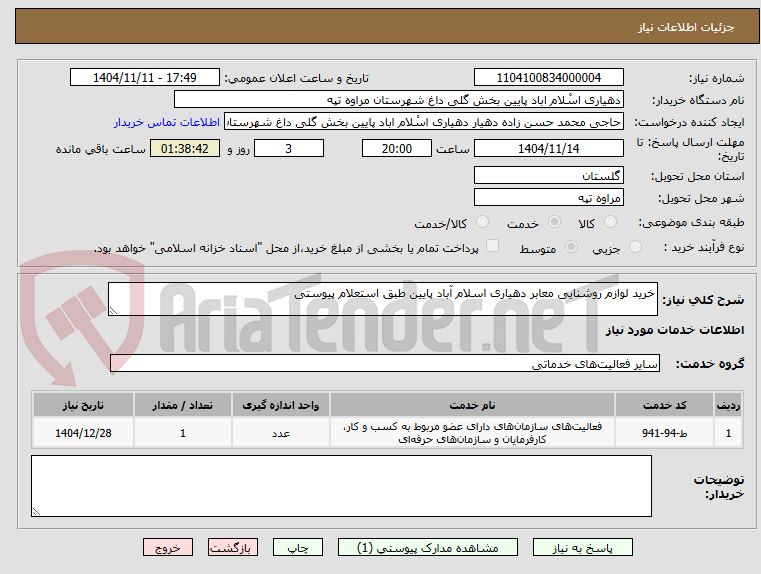The height and width of the screenshot is (574, 761).
Task: Click service code ط-94-941 cell
Action: [x=664, y=433]
